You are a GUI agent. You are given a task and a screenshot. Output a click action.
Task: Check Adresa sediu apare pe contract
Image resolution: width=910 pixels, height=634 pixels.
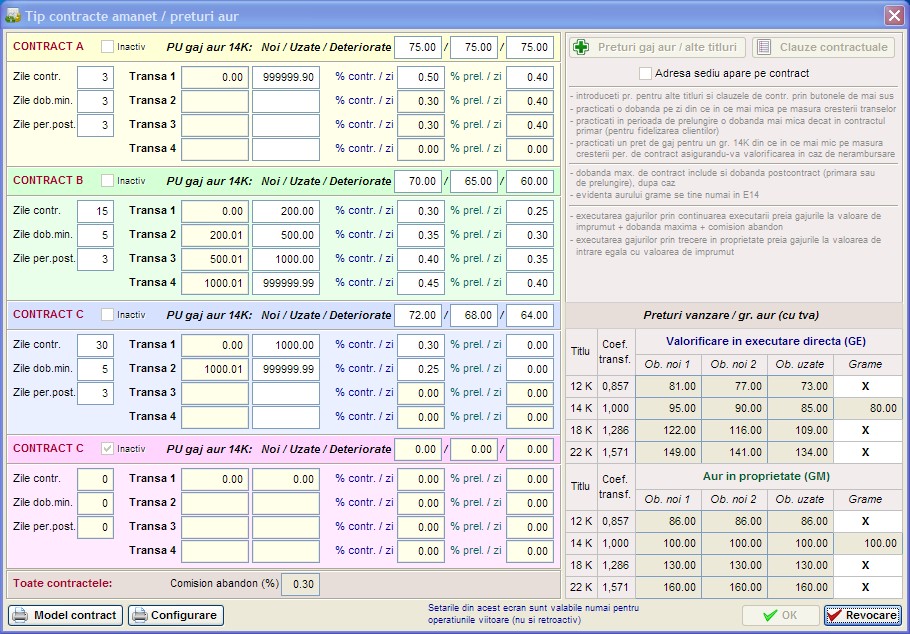645,73
